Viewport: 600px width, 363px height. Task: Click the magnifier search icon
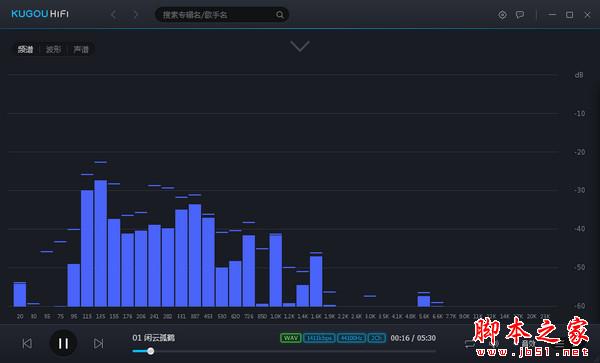click(x=280, y=15)
